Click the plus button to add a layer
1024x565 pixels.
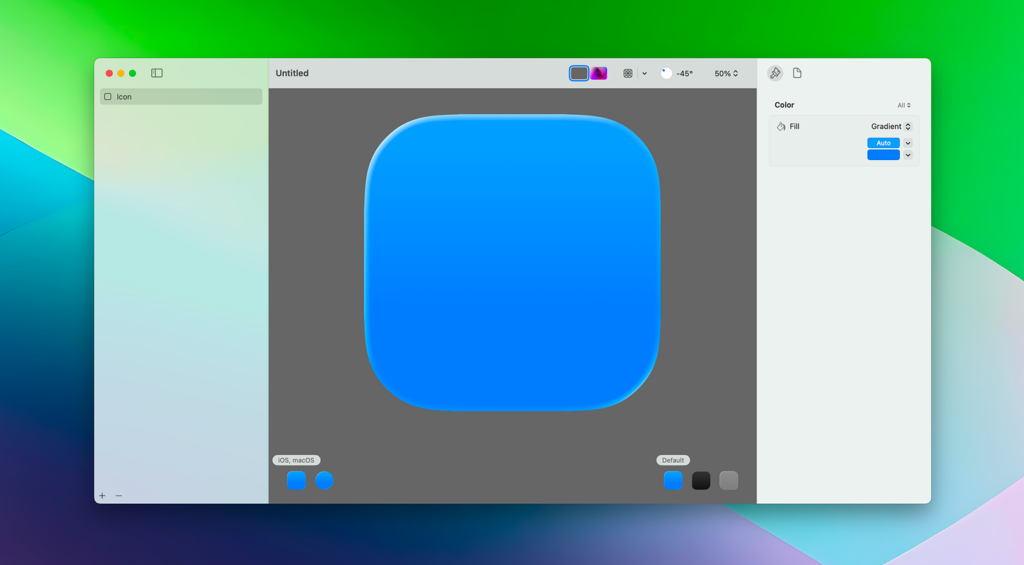tap(102, 496)
